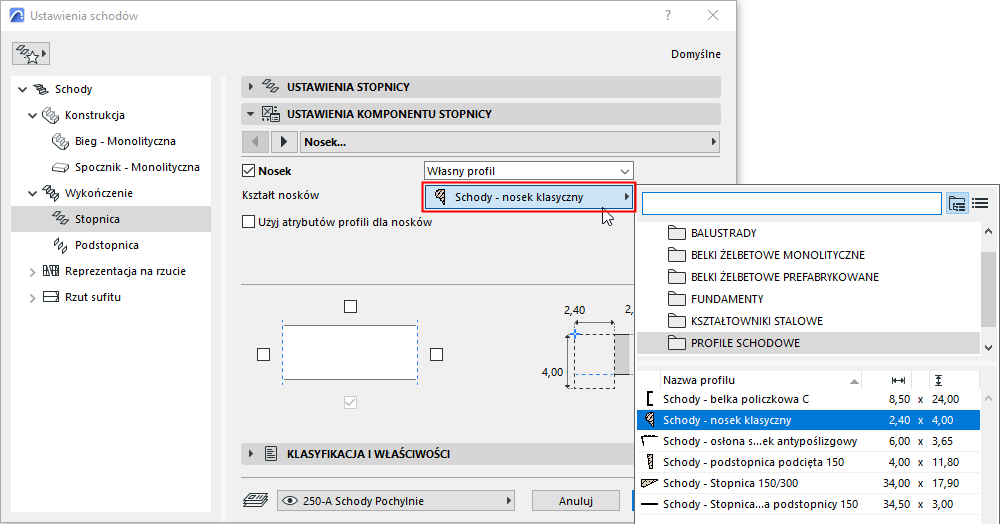Select Schody - Stopnica...a podstopnicy 150 profile
Viewport: 1000px width, 524px height.
pyautogui.click(x=809, y=504)
